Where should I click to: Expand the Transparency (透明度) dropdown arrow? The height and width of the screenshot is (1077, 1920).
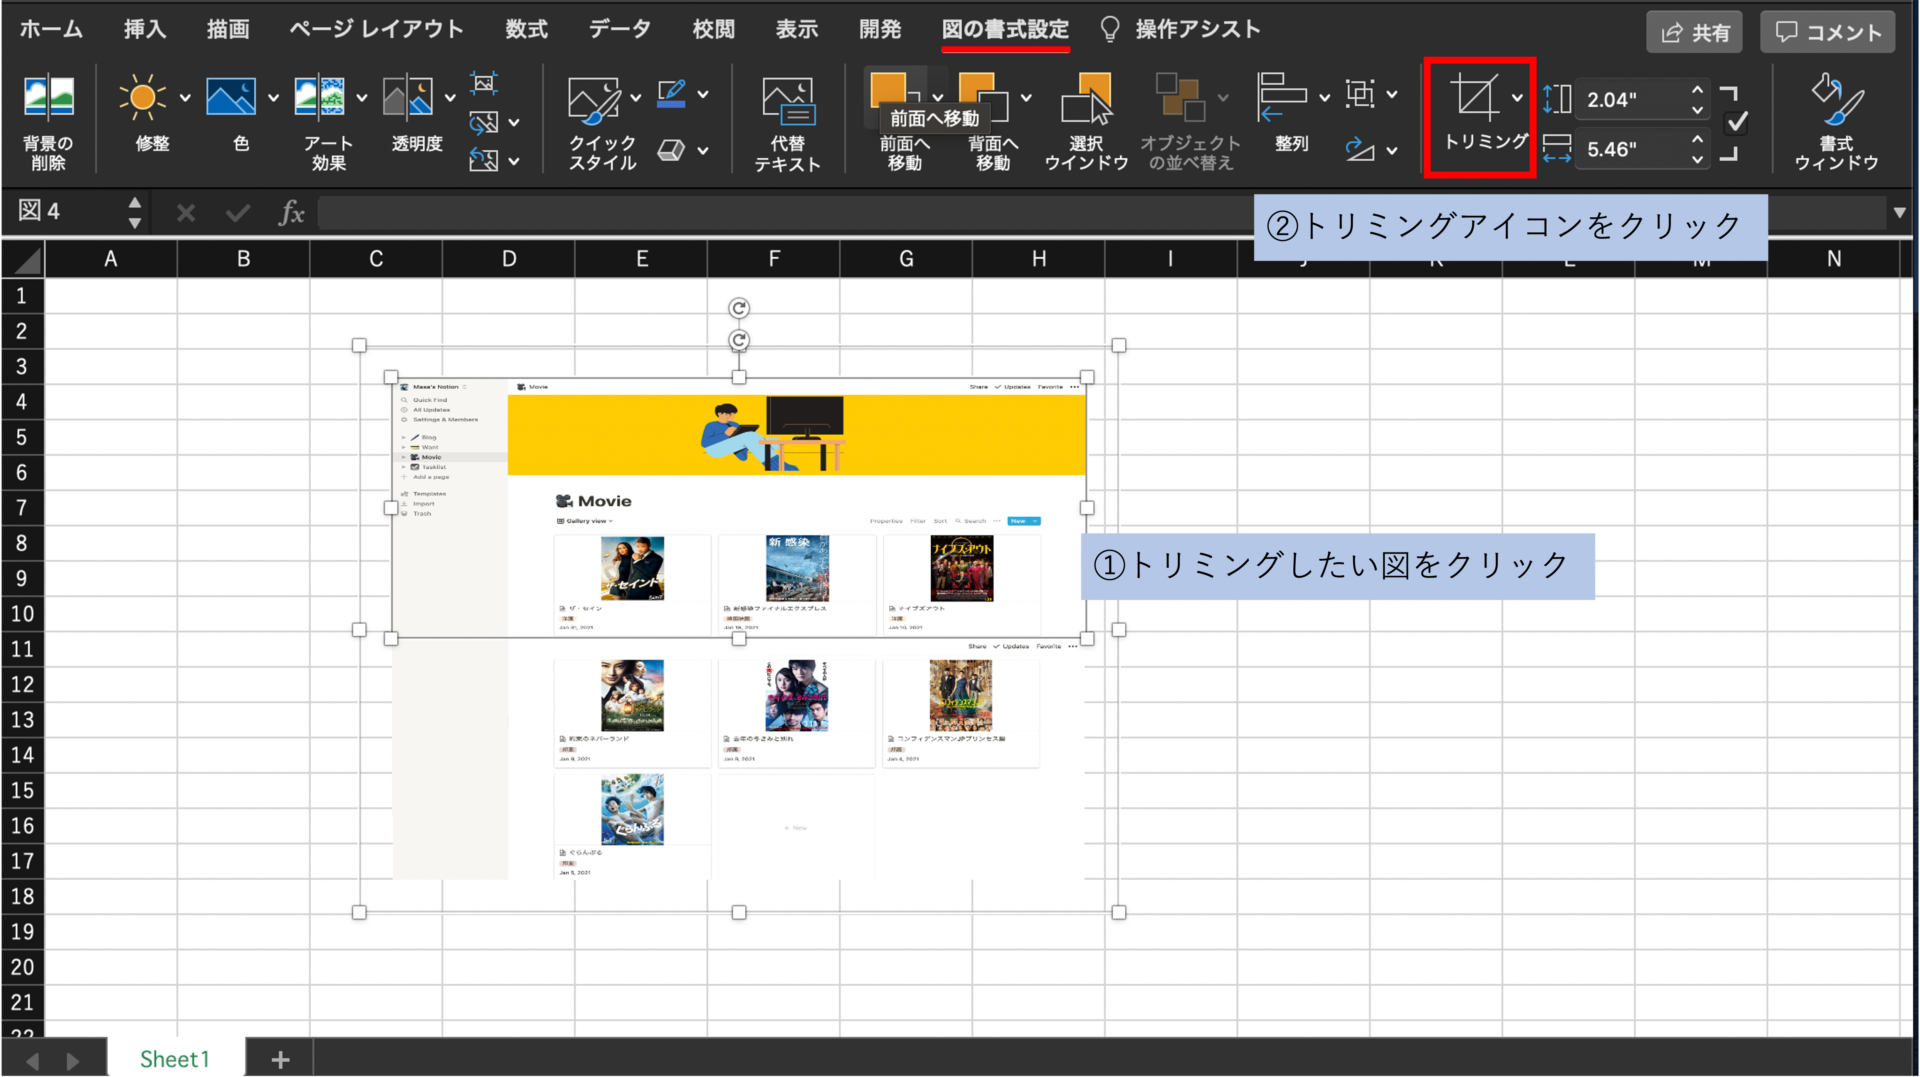450,98
